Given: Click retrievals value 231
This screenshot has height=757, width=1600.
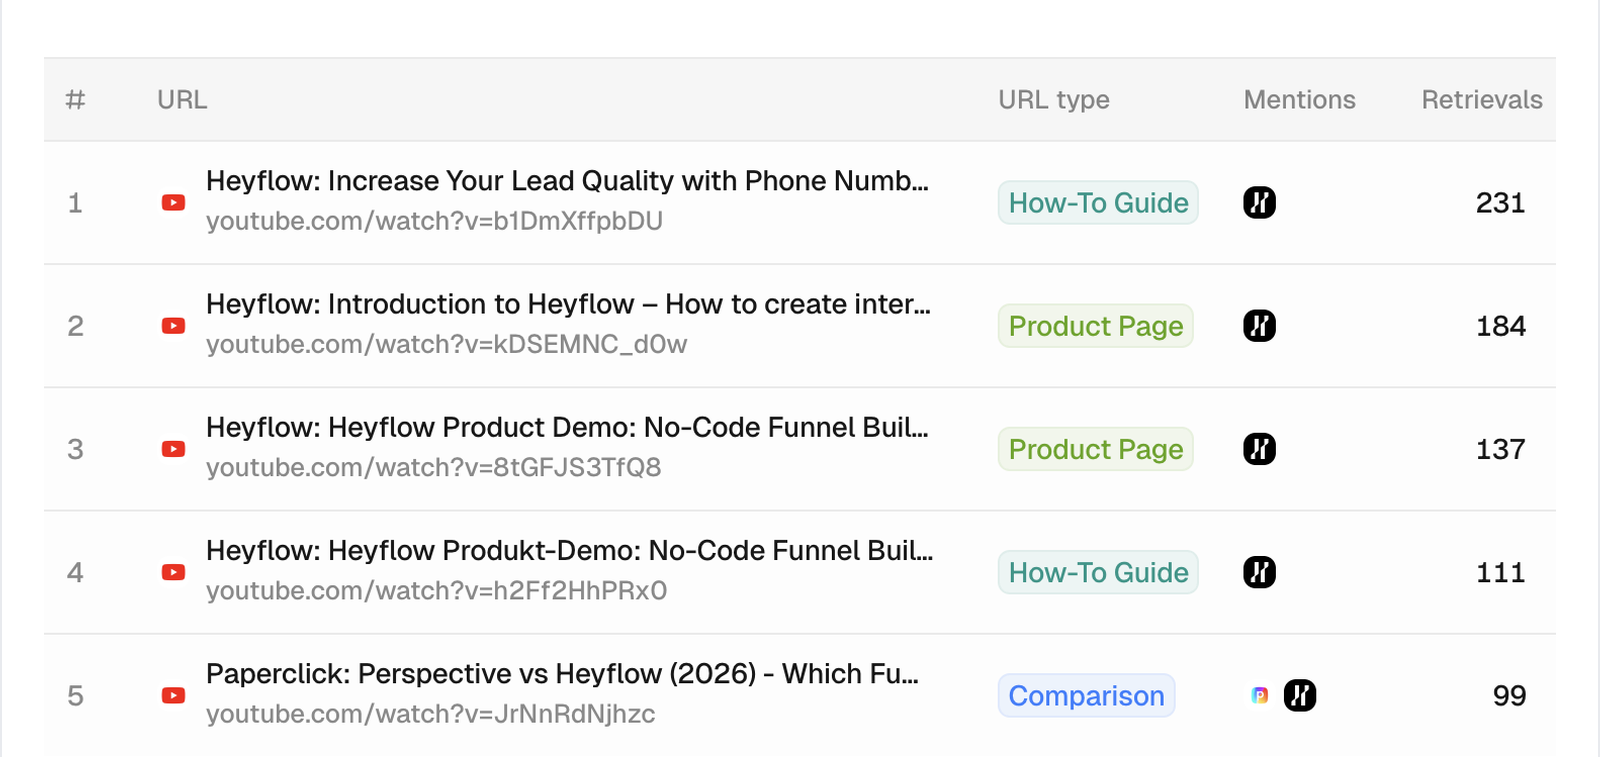Looking at the screenshot, I should pos(1500,203).
